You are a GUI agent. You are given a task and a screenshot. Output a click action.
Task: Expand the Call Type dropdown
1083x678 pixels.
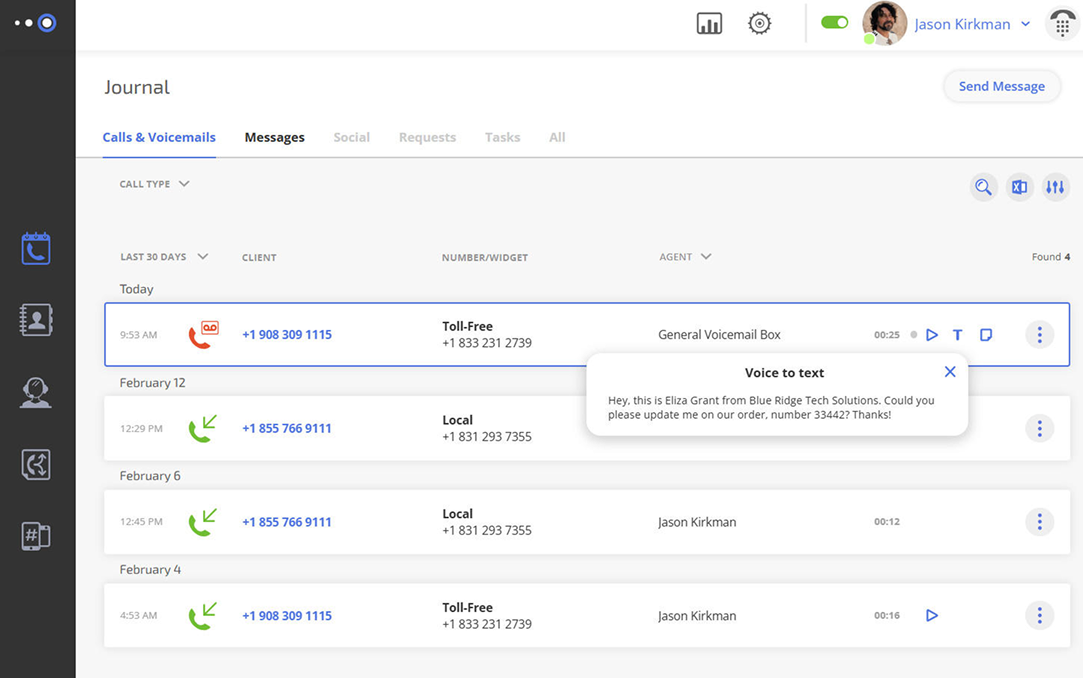(154, 184)
